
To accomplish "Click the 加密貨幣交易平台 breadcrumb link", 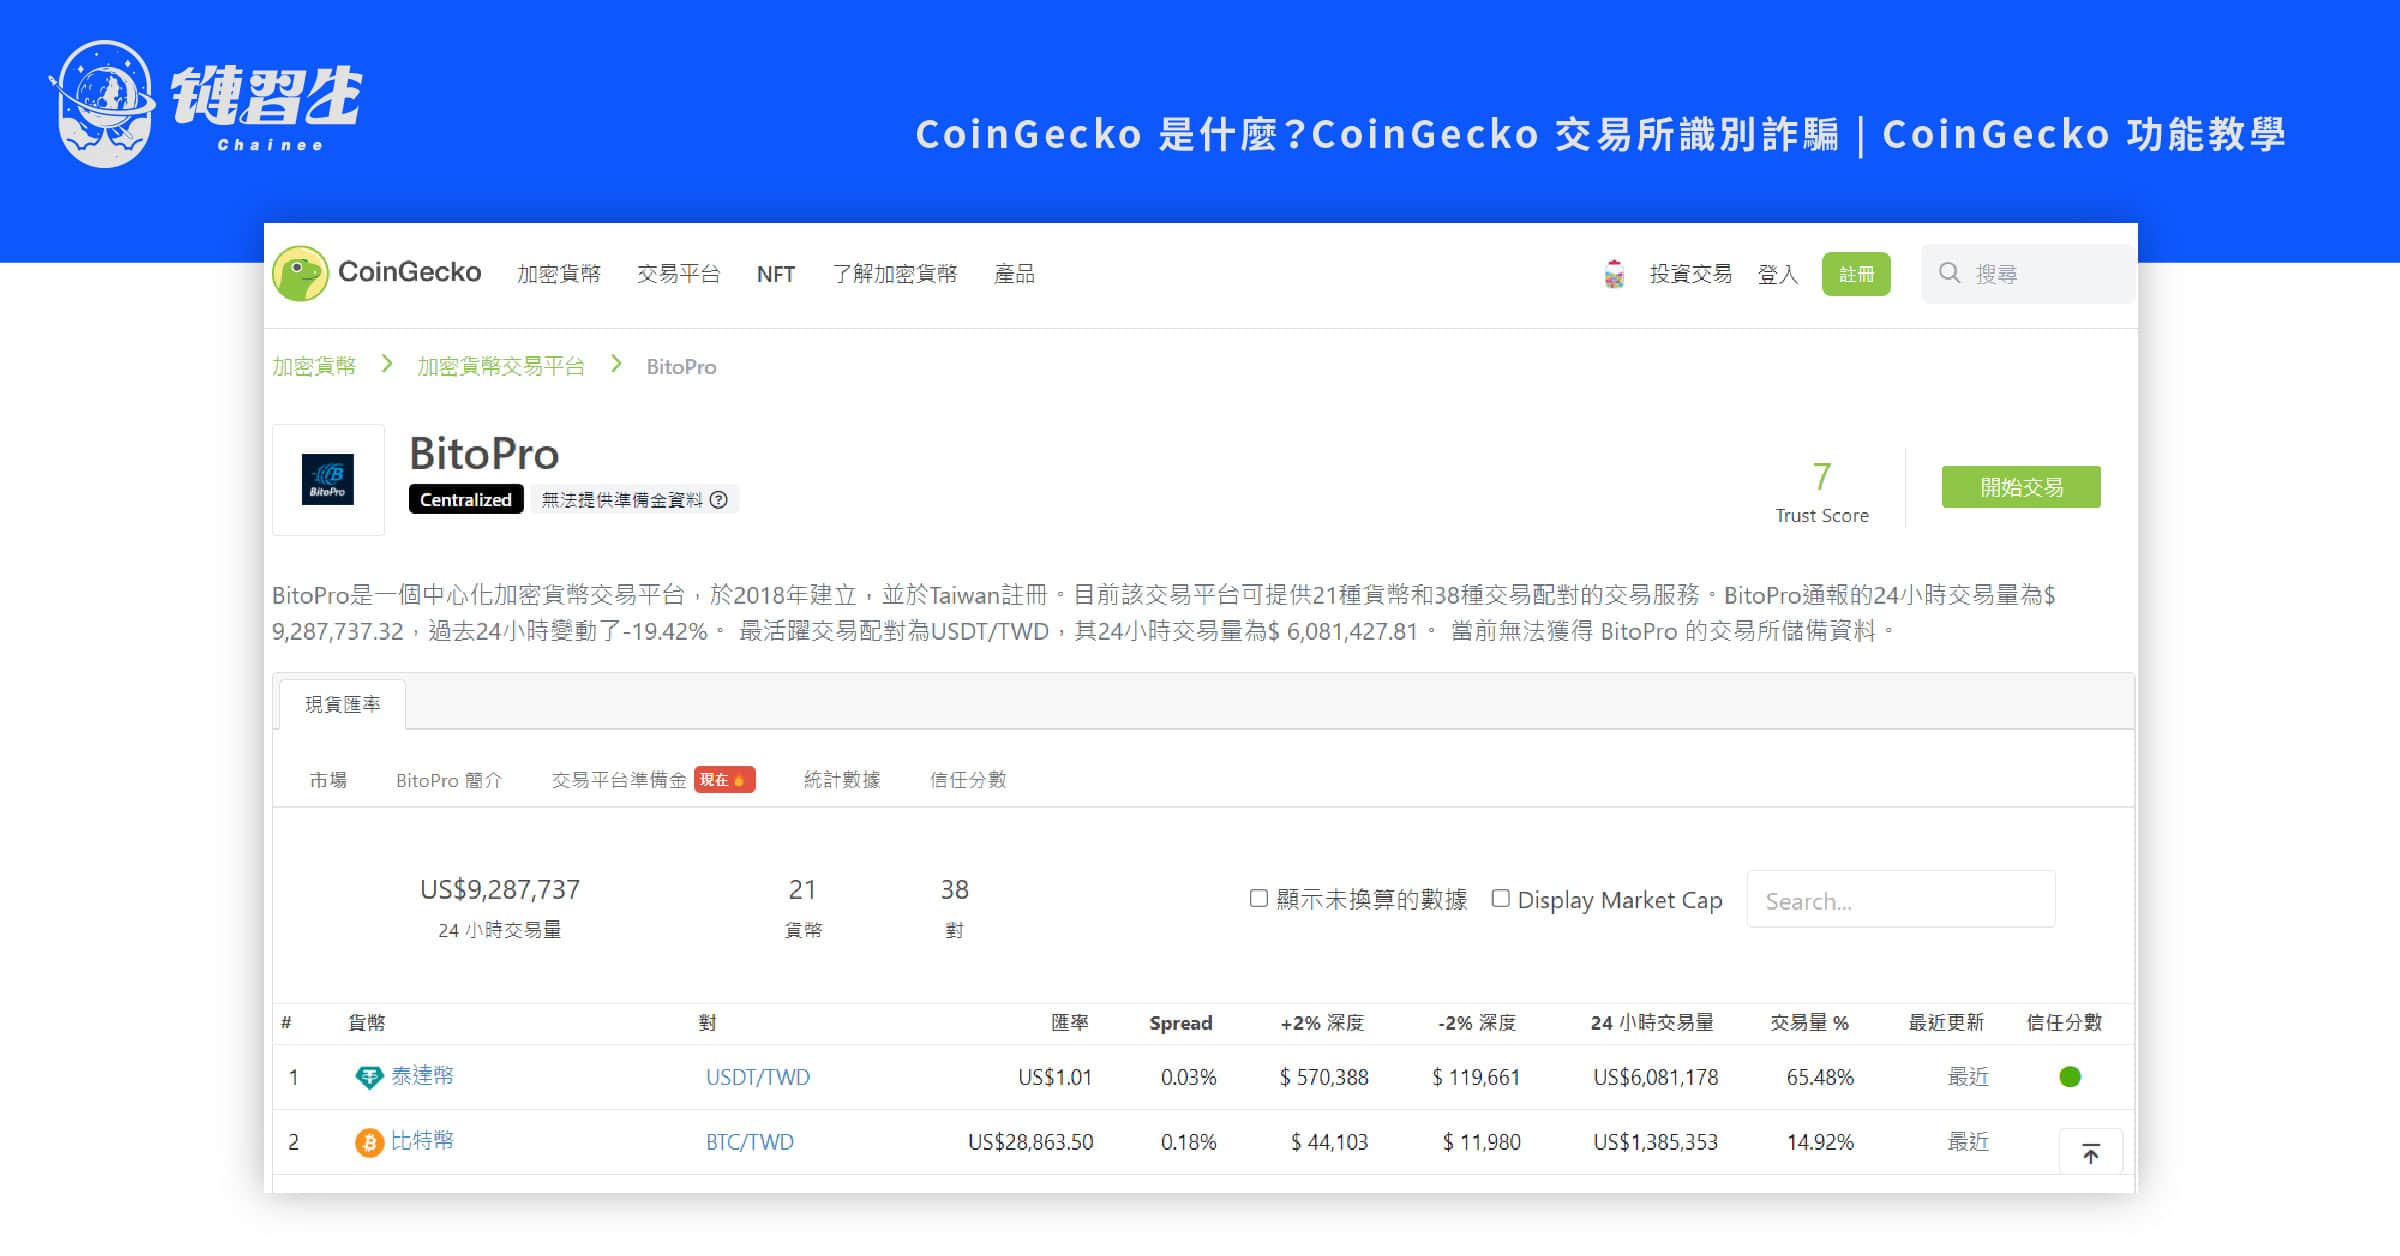I will tap(501, 366).
